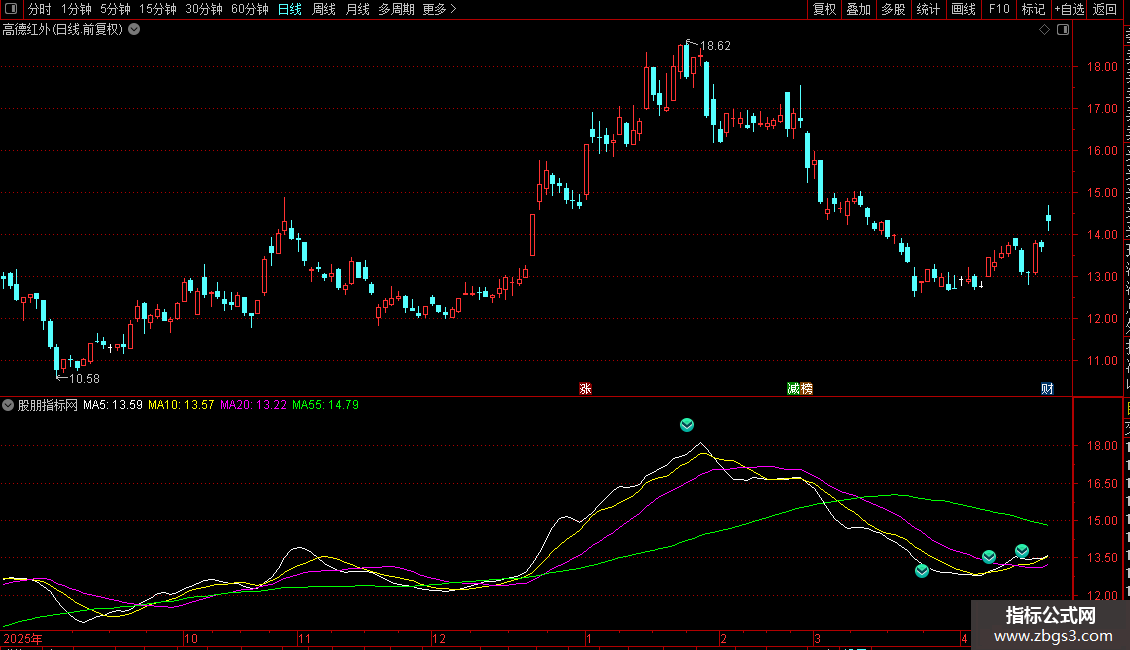Open the 画线 drawing tools

click(x=963, y=9)
